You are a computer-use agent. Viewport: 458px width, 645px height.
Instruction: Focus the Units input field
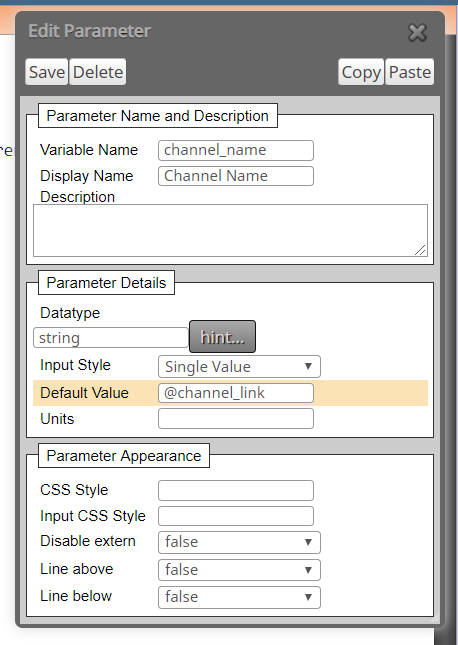point(236,419)
